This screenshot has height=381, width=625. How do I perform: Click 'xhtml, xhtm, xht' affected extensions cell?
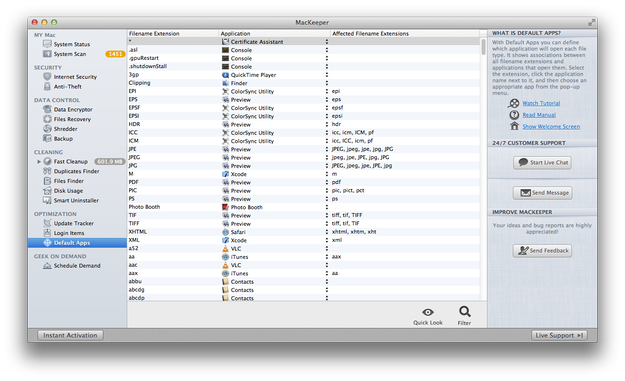point(354,232)
